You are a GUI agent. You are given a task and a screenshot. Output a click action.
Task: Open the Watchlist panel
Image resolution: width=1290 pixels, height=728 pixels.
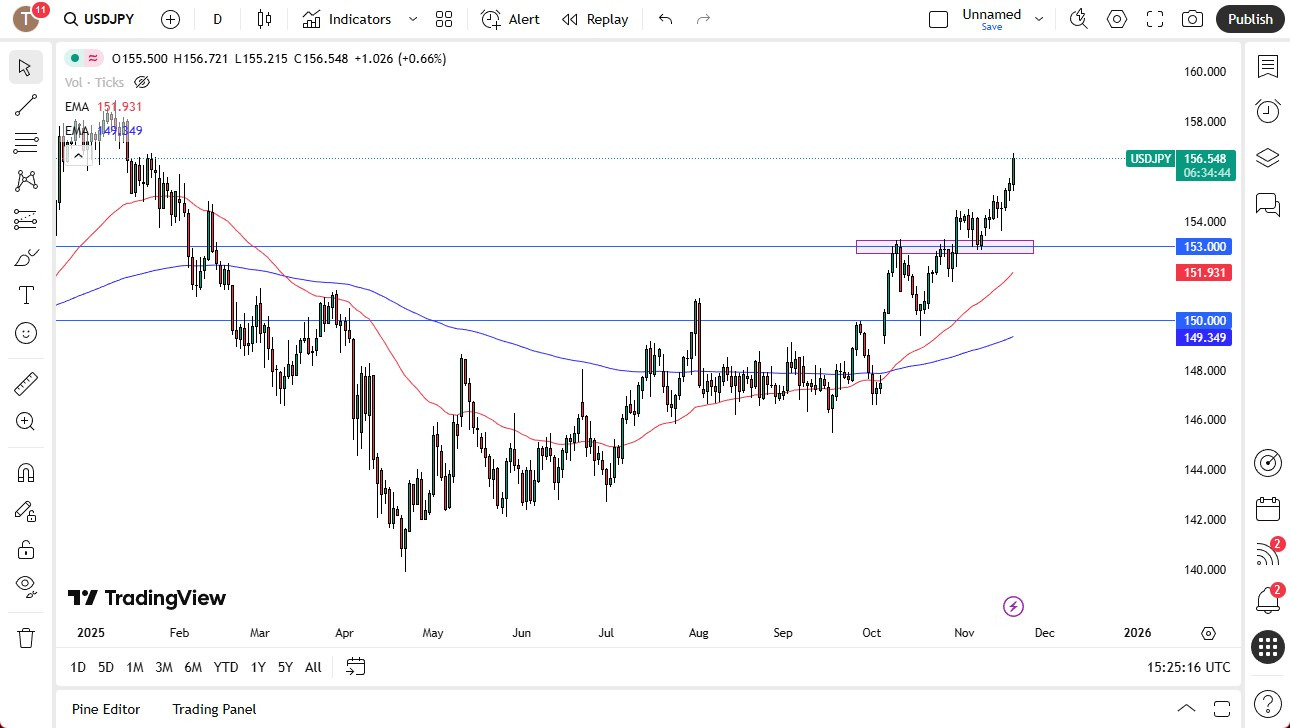coord(1267,66)
